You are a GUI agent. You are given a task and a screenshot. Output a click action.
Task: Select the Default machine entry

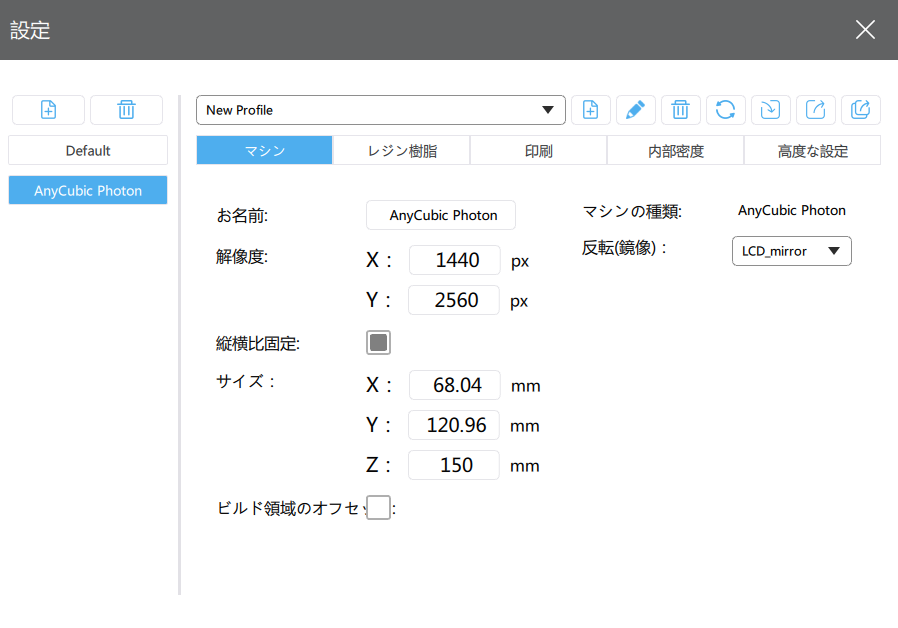click(88, 151)
